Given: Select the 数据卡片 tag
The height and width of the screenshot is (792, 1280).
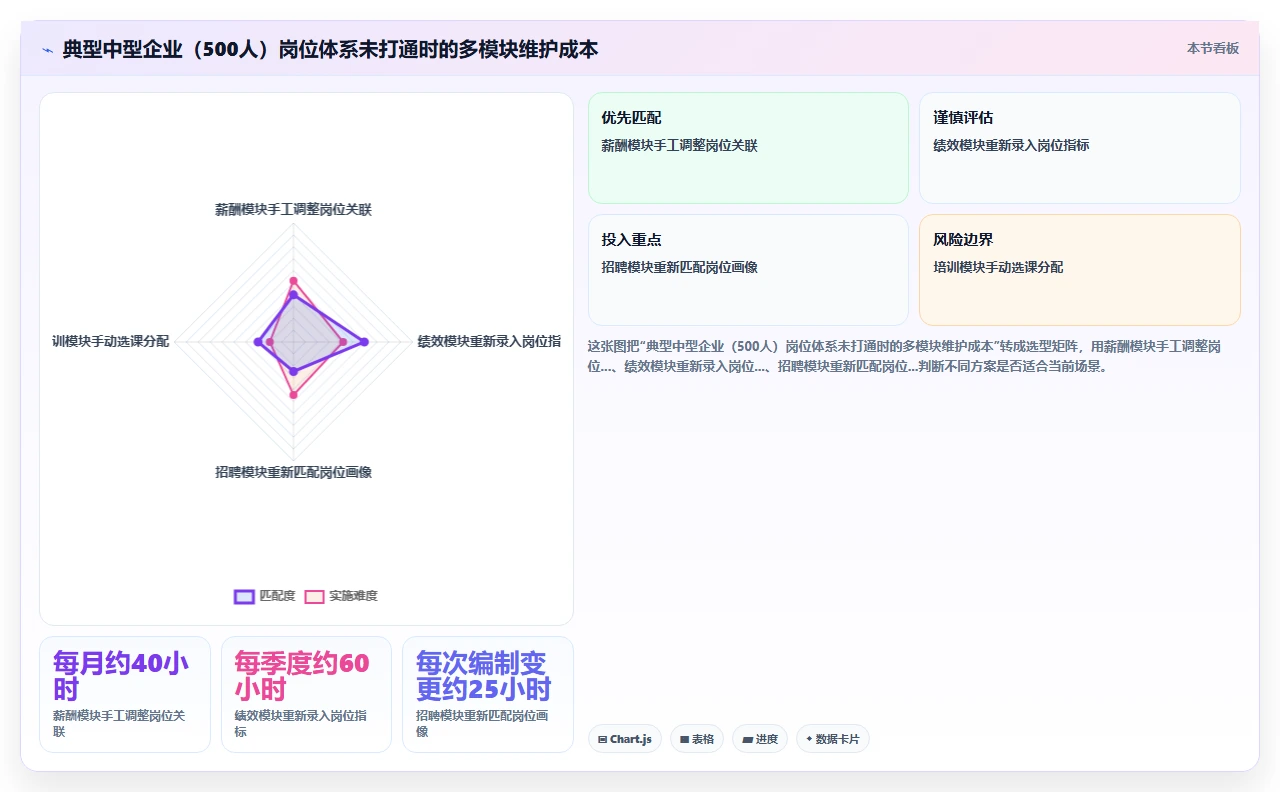Looking at the screenshot, I should click(833, 739).
